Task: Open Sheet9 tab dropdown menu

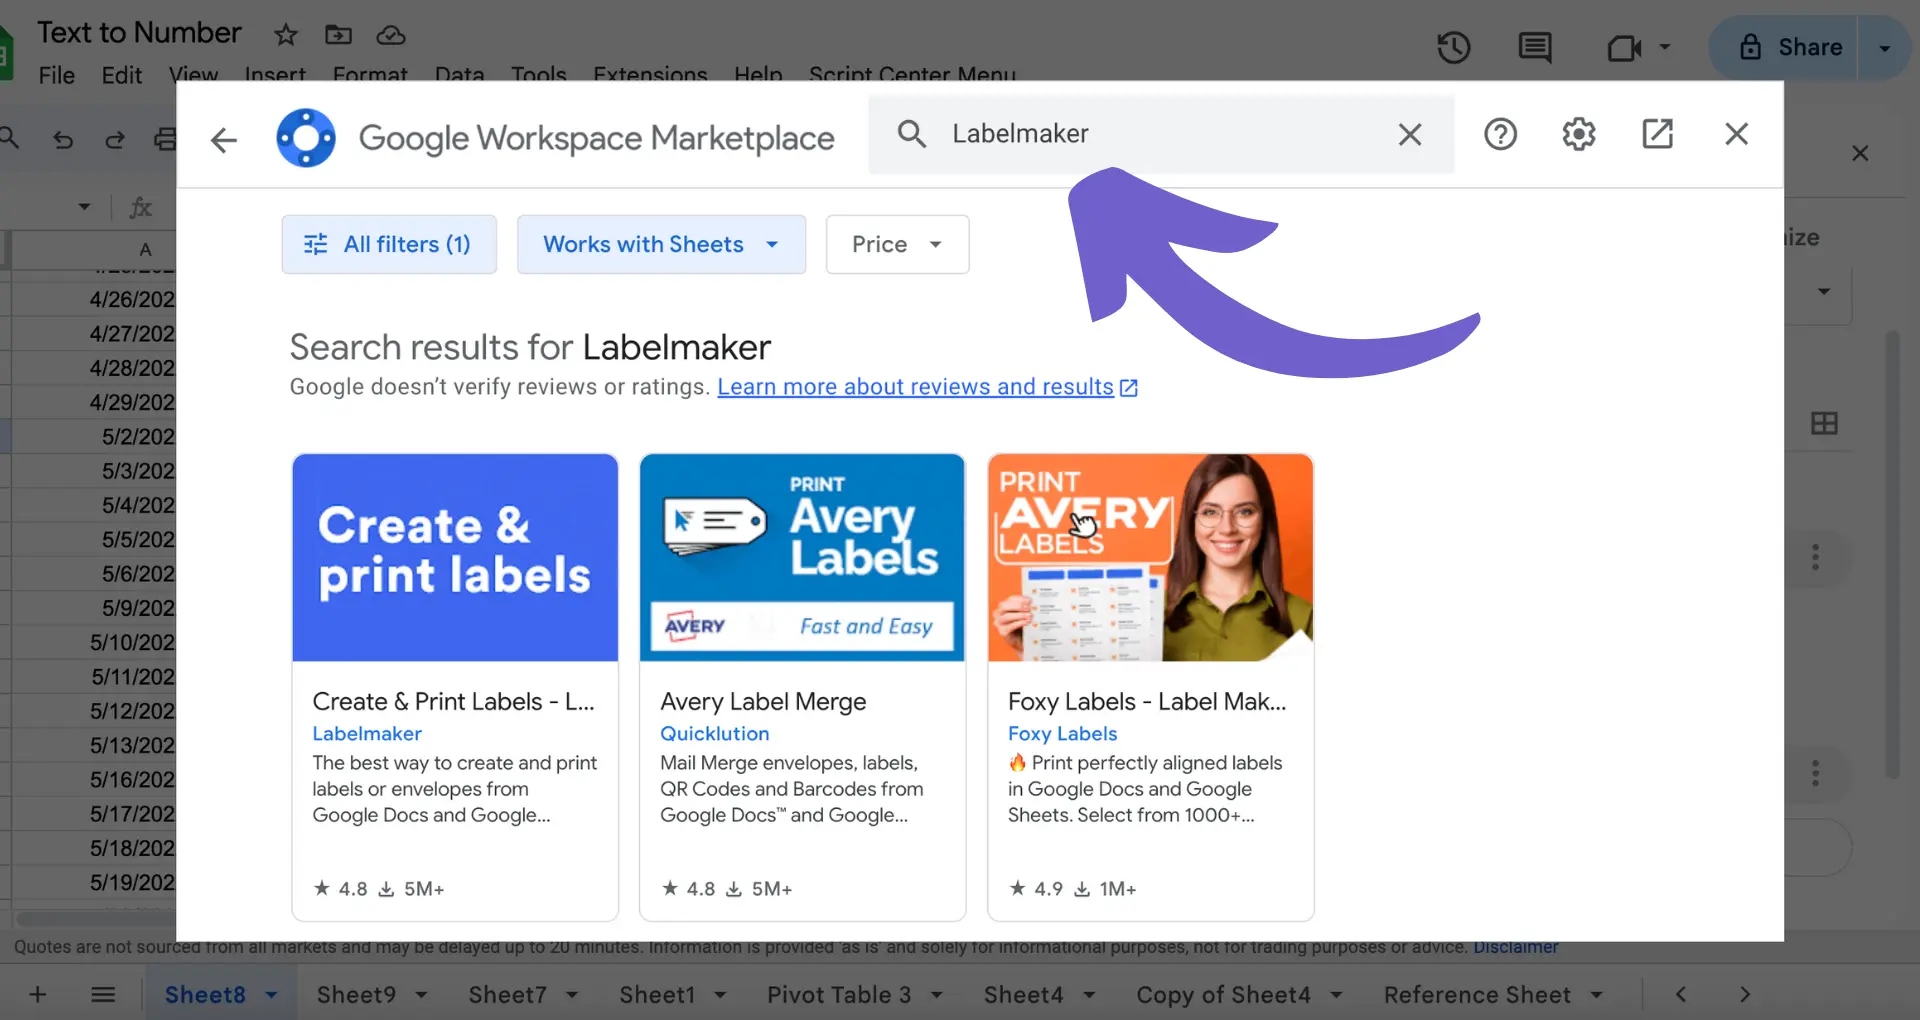Action: tap(421, 995)
